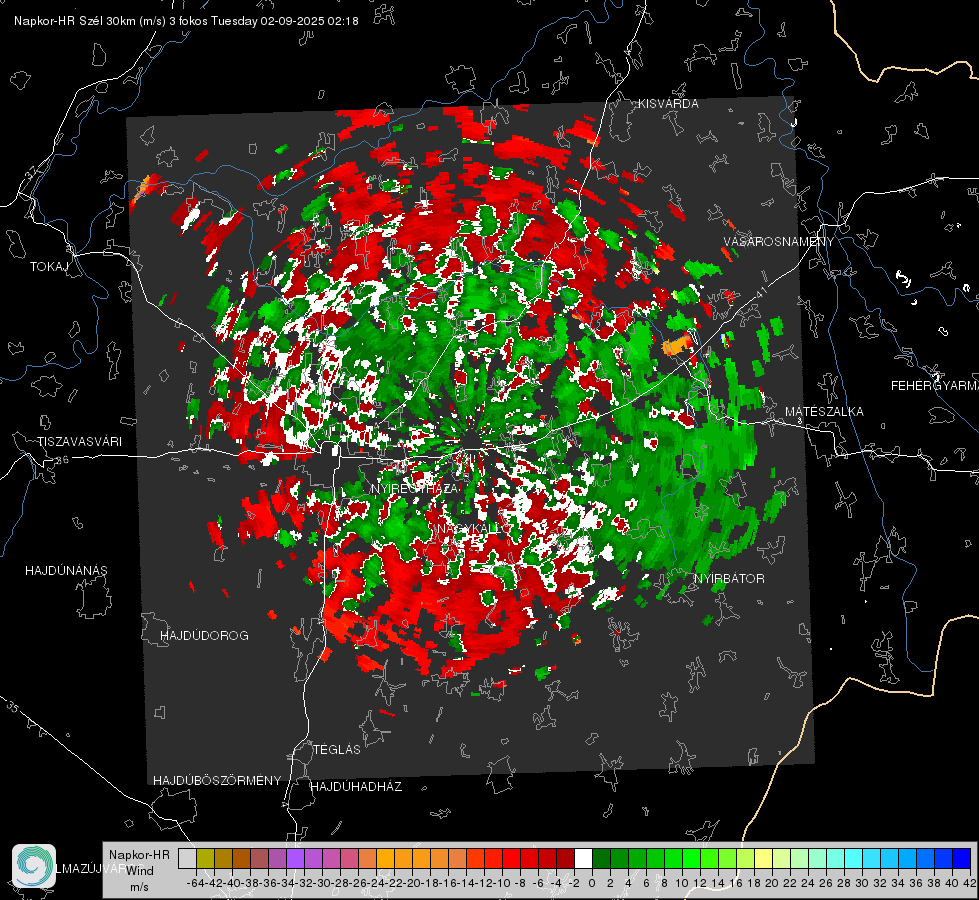Select the FEHÉRGYARMAT label at right edge
Image resolution: width=979 pixels, height=900 pixels.
[x=934, y=386]
